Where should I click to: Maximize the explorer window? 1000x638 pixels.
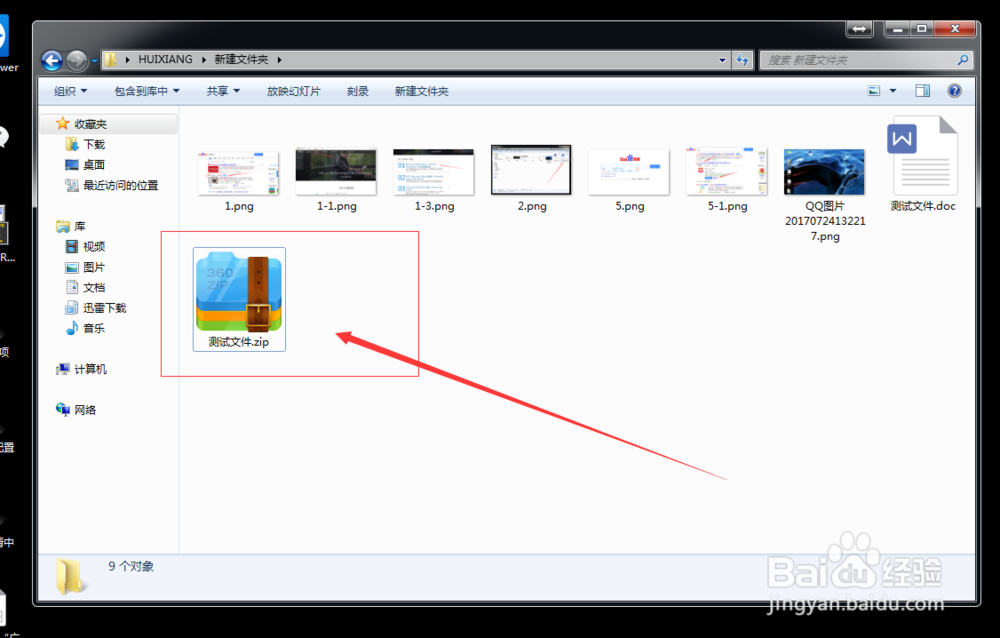click(922, 29)
